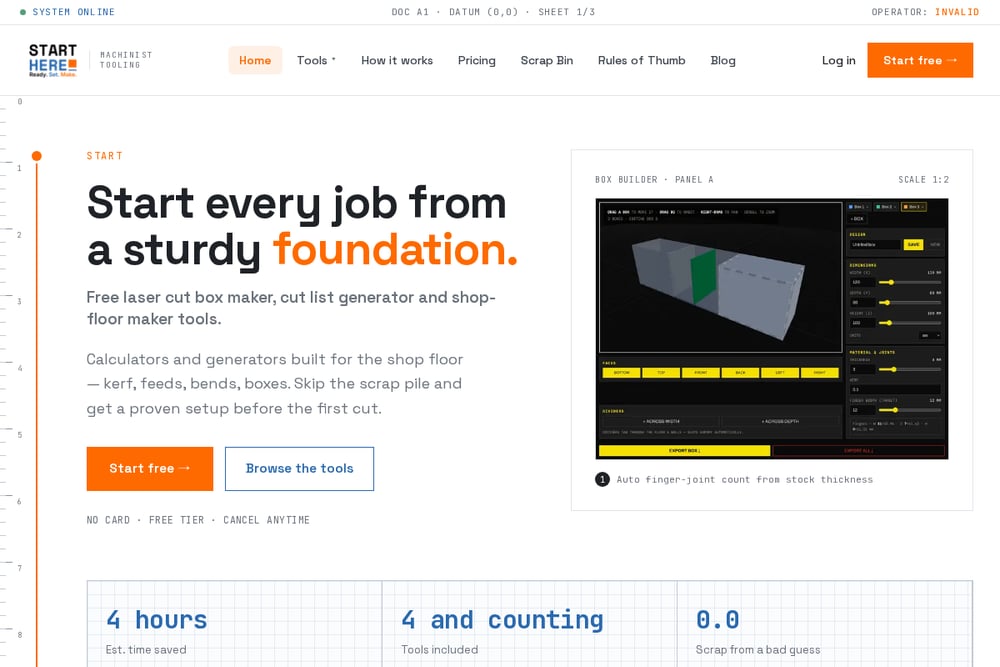The image size is (1000, 667).
Task: Open the Box Builder preview image
Action: coord(772,329)
